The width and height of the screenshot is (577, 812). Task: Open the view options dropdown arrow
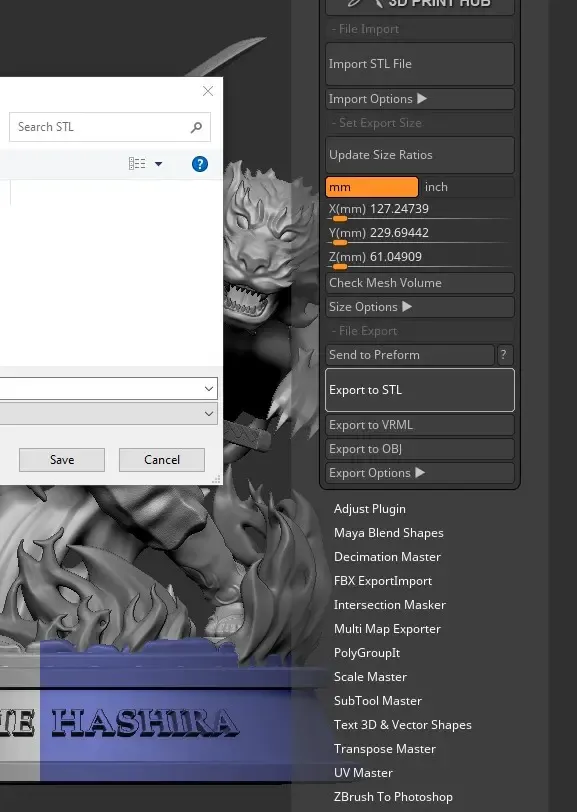point(158,164)
